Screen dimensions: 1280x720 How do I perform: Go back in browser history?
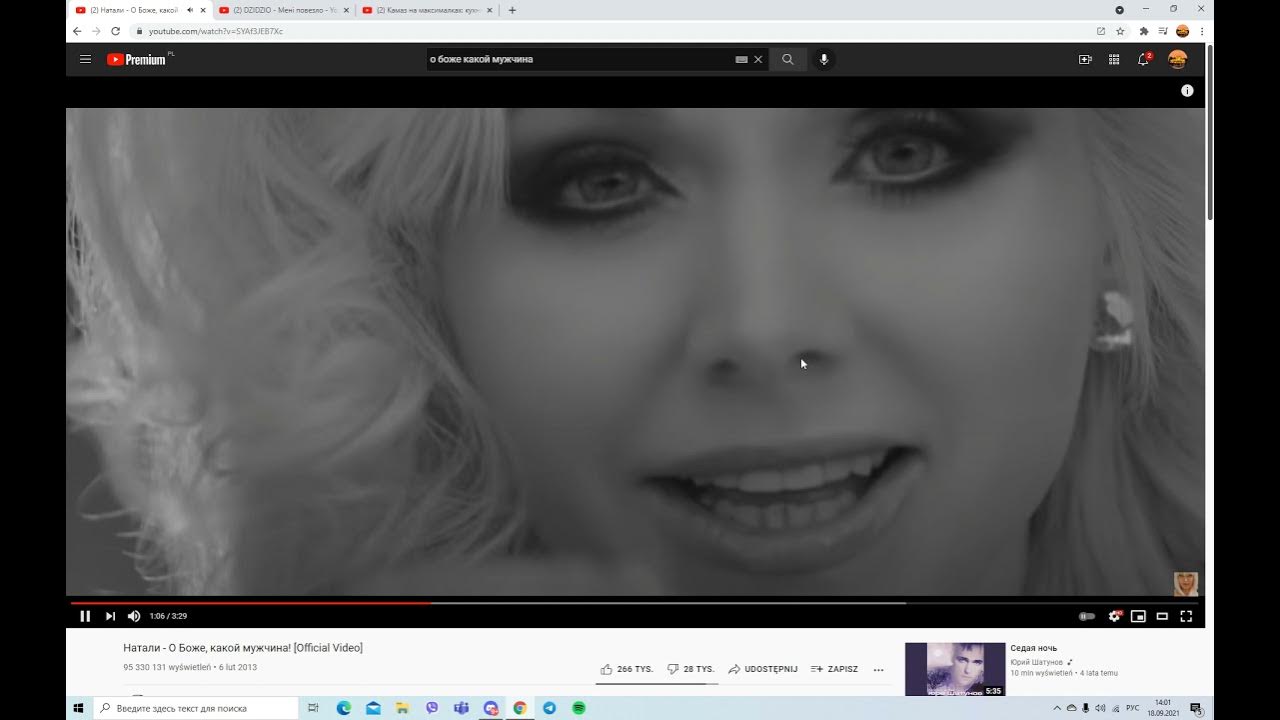coord(77,31)
